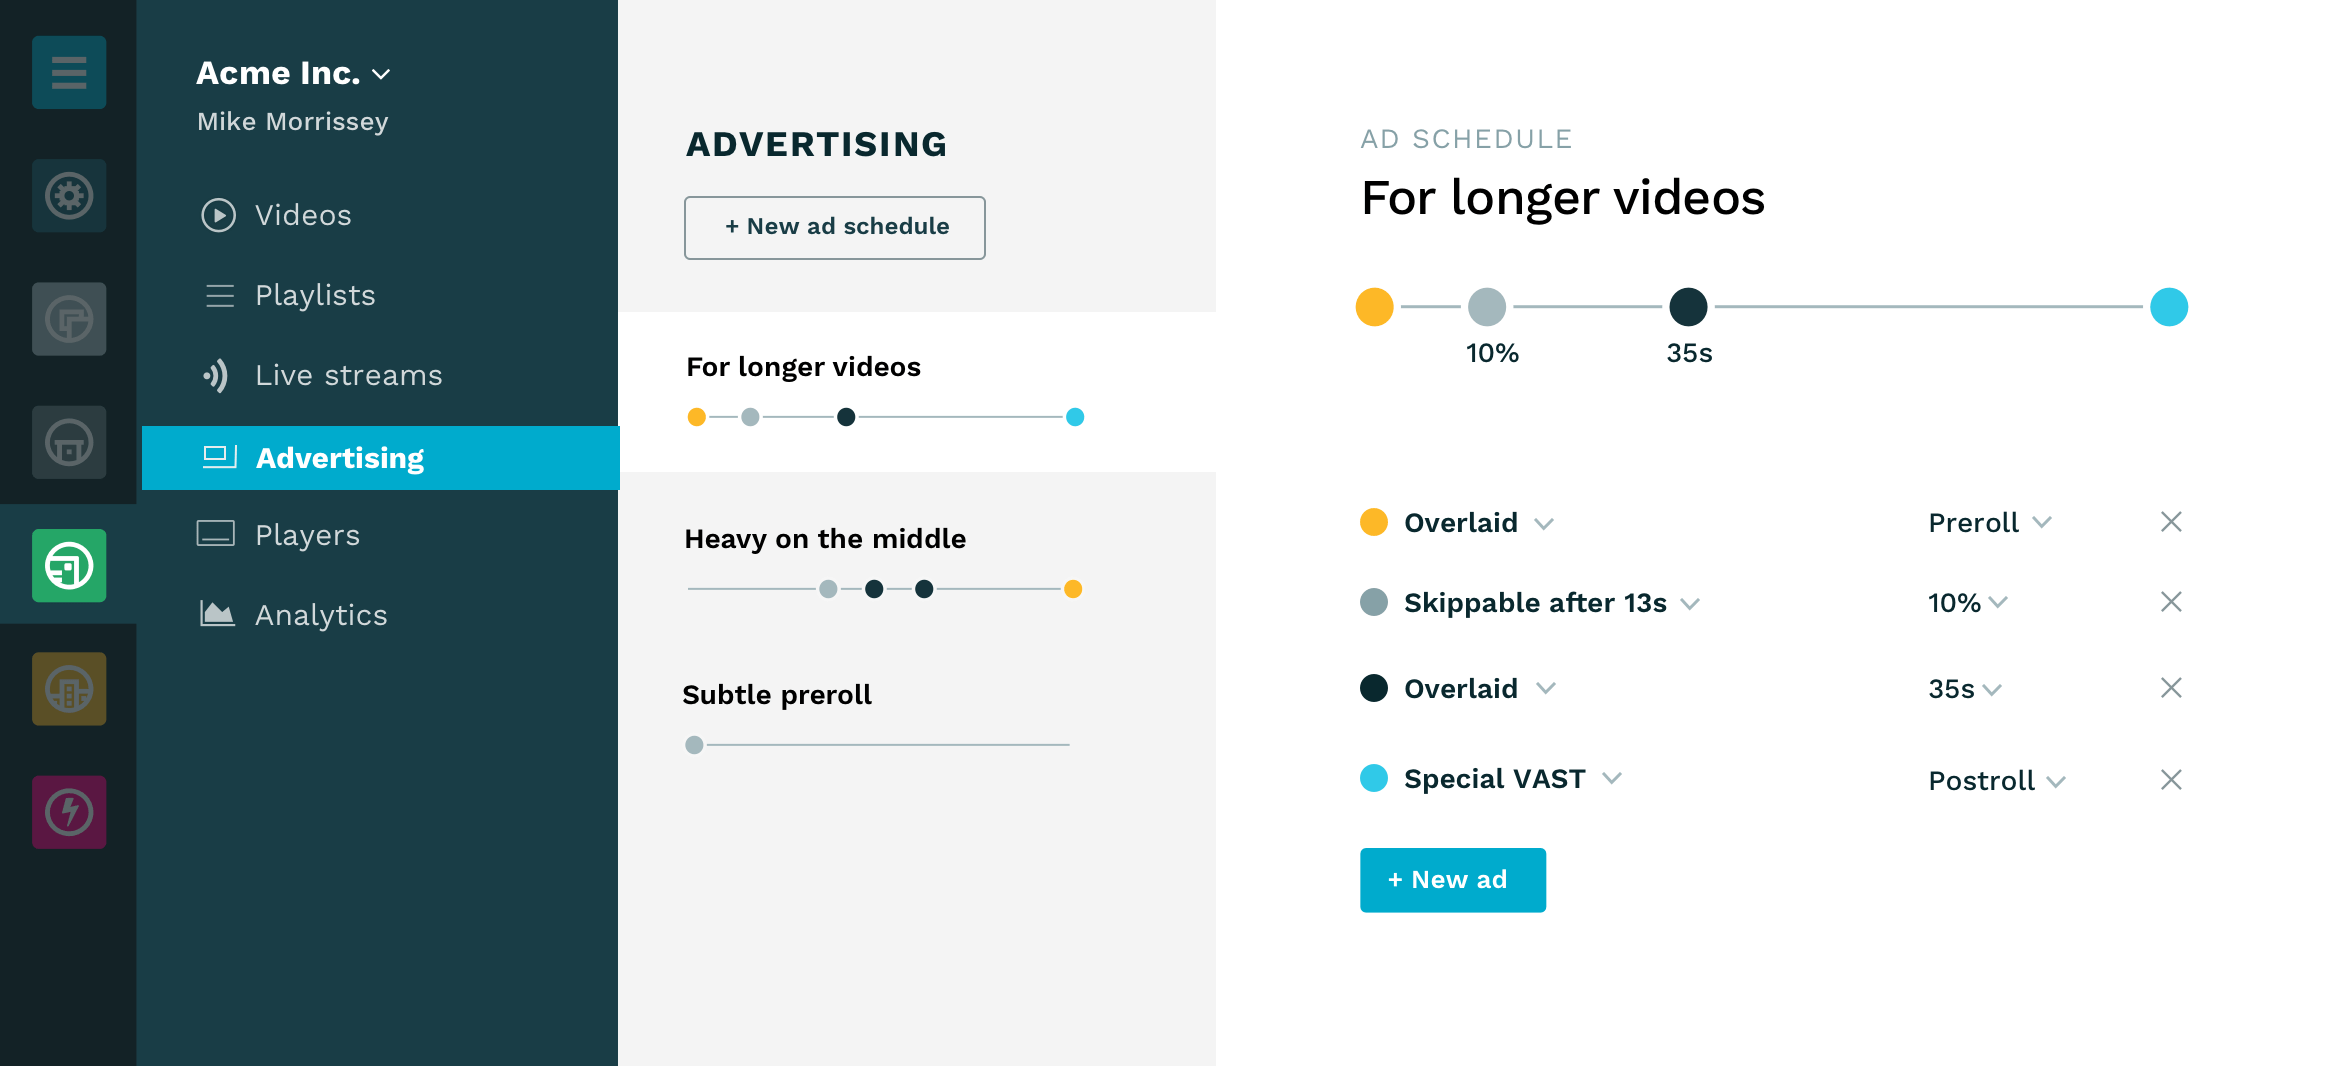The height and width of the screenshot is (1066, 2338).
Task: Expand the Skippable after 13s ad type dropdown
Action: click(1691, 602)
